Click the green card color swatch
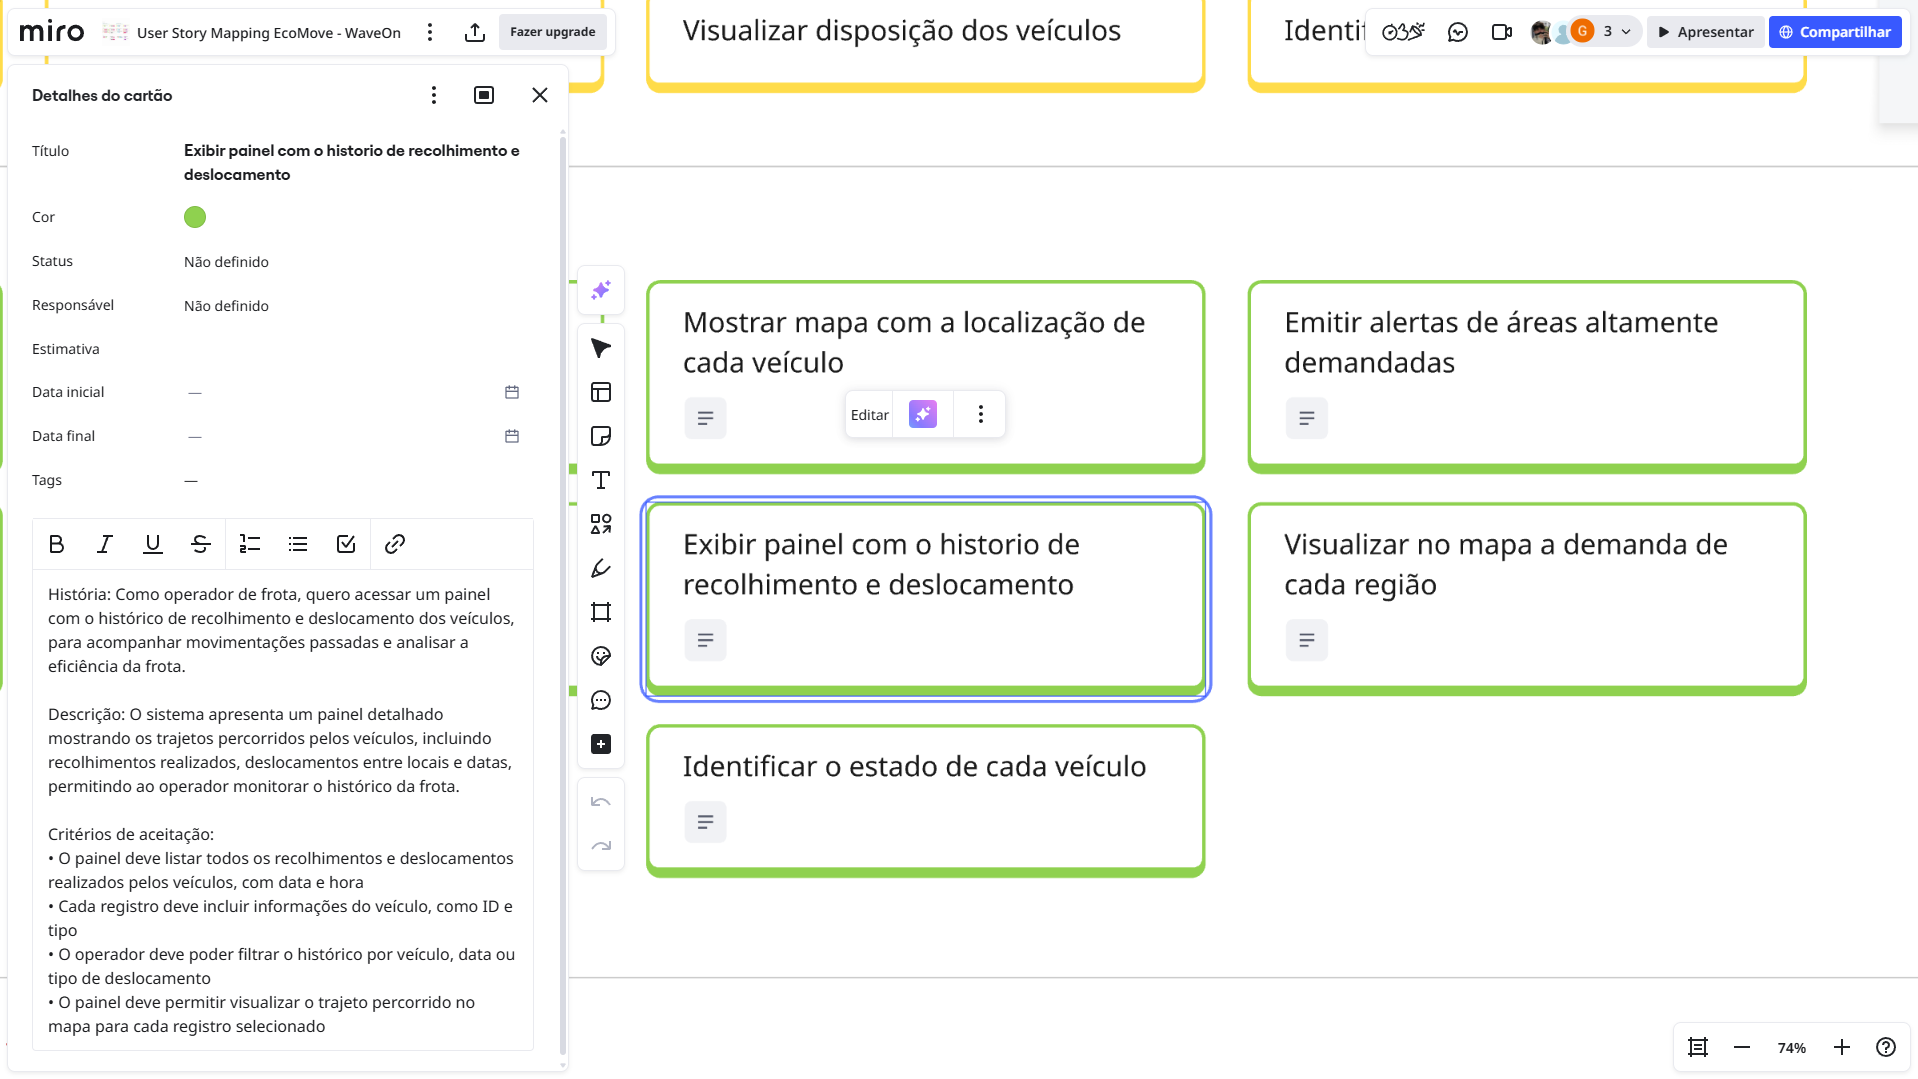The height and width of the screenshot is (1079, 1918). [195, 217]
